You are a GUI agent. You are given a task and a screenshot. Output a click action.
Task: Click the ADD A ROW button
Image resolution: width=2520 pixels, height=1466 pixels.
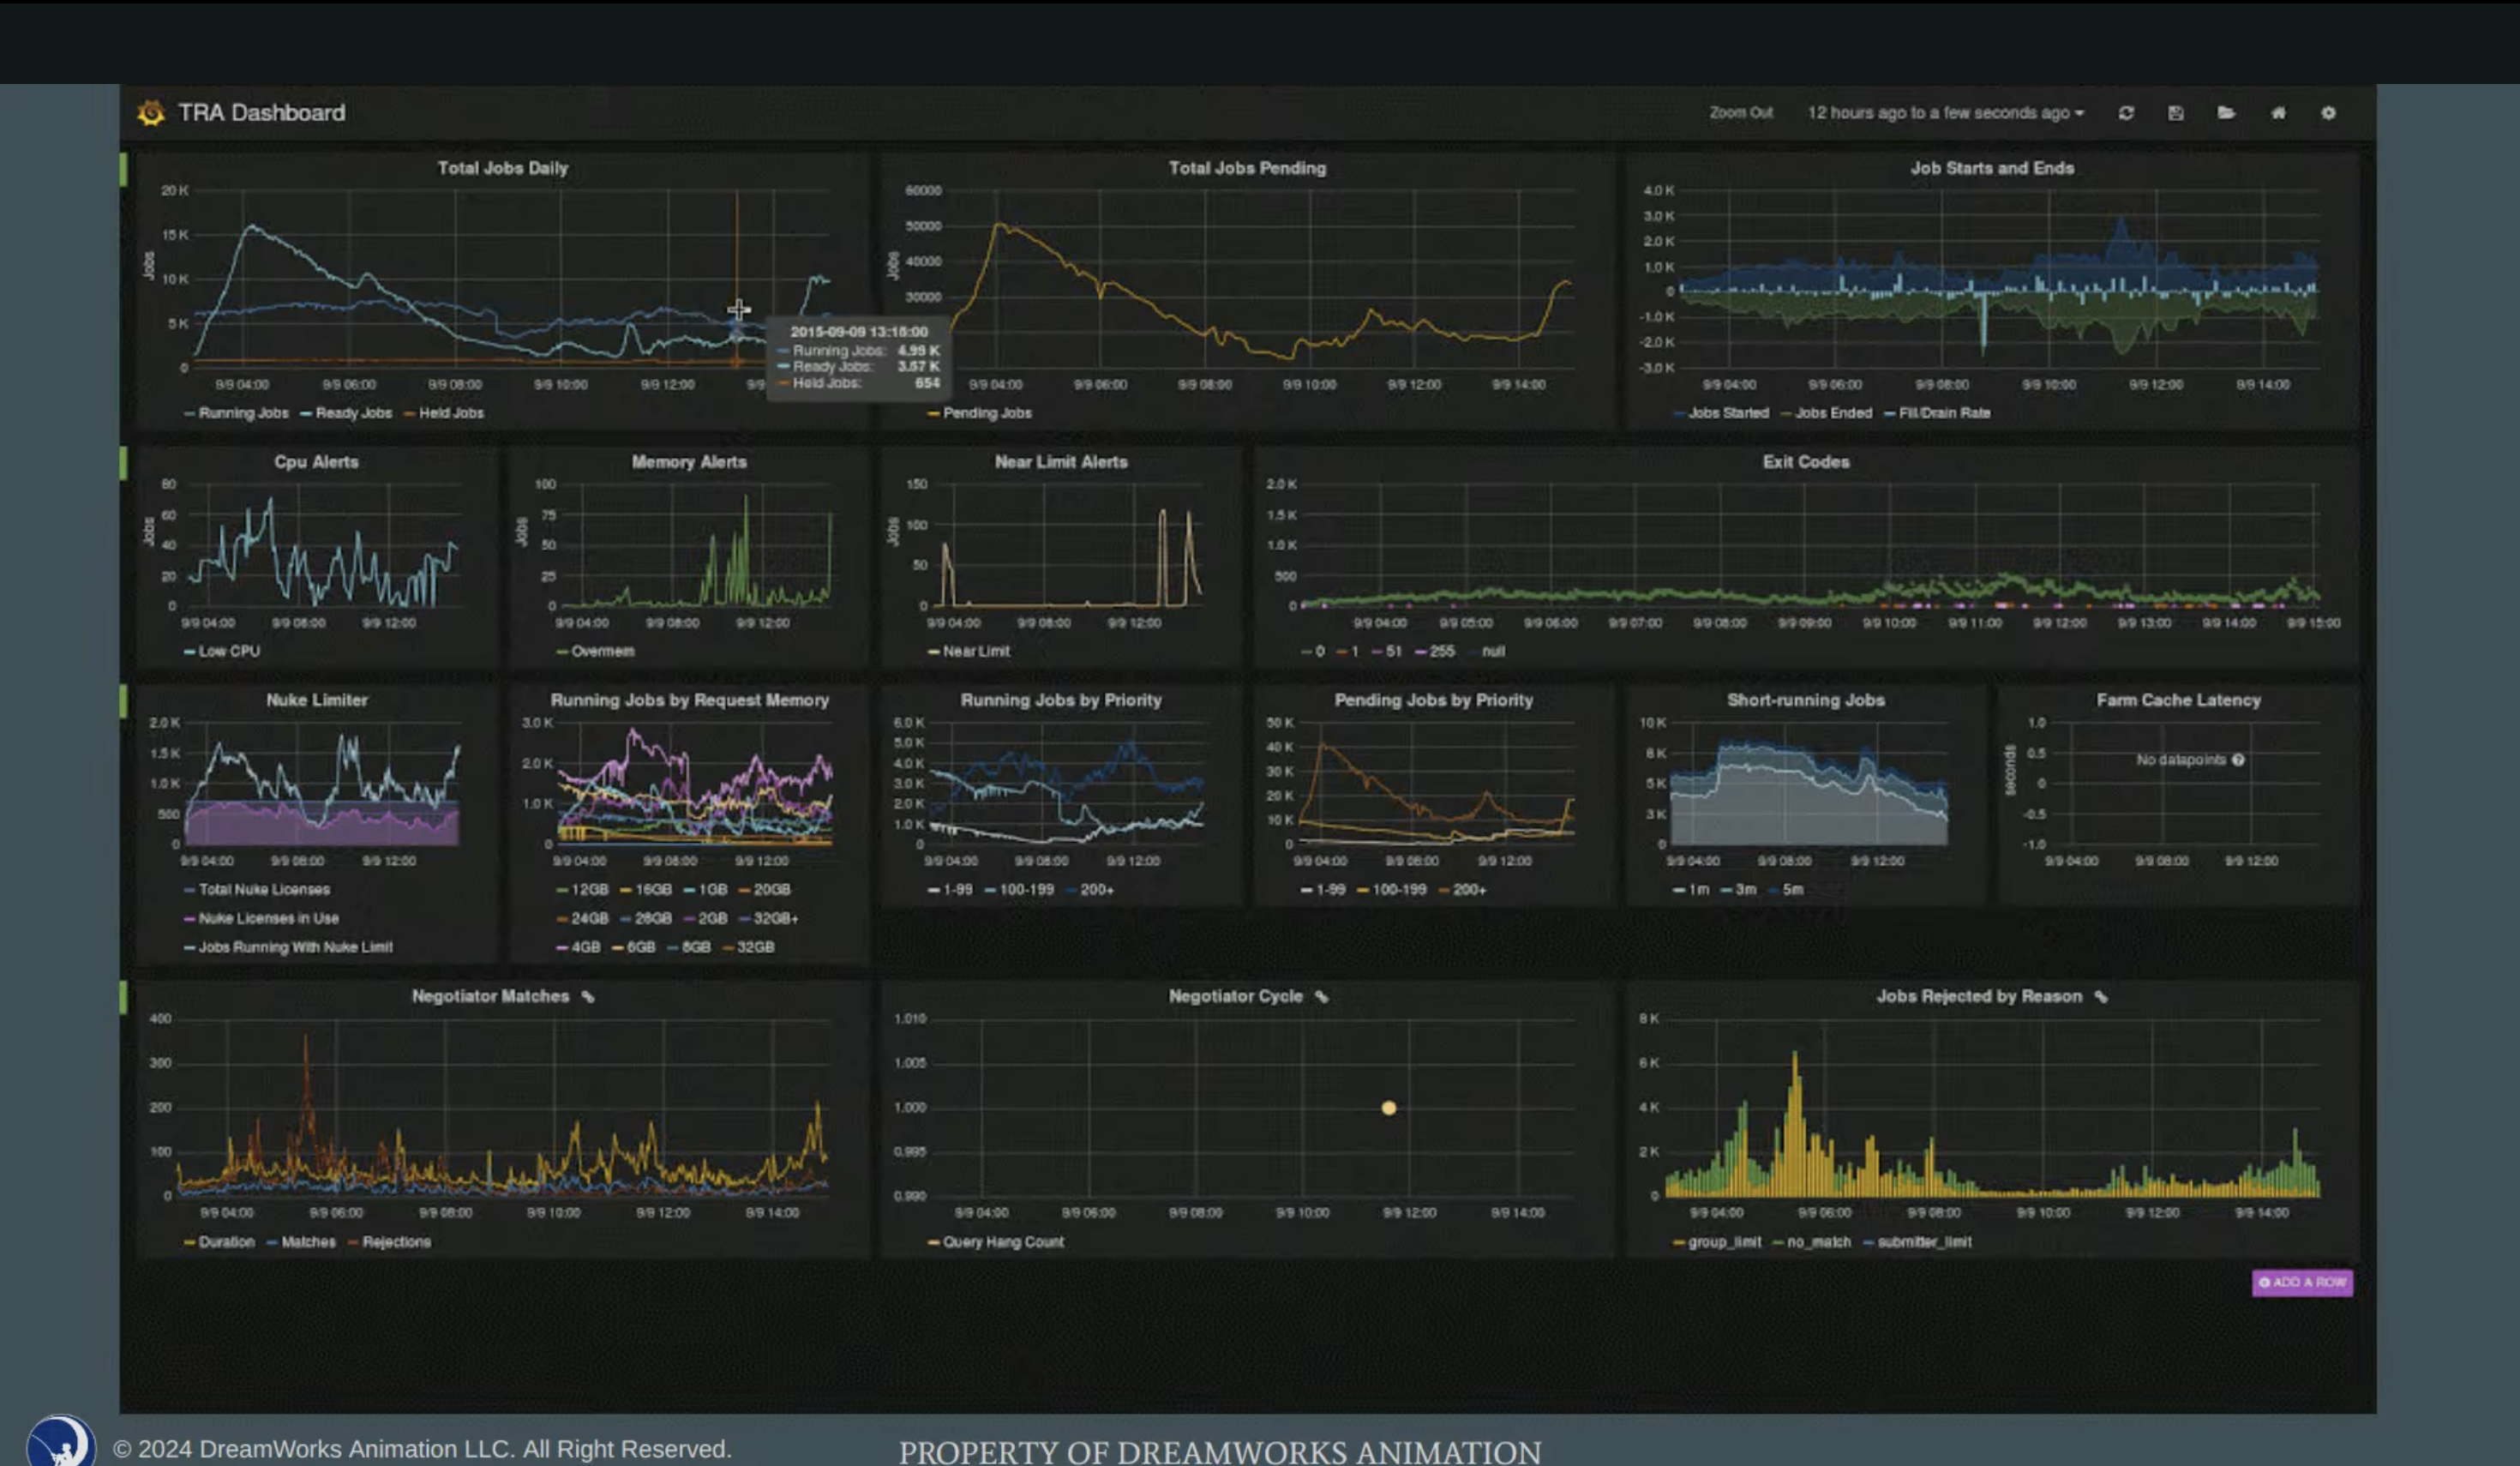2302,1282
